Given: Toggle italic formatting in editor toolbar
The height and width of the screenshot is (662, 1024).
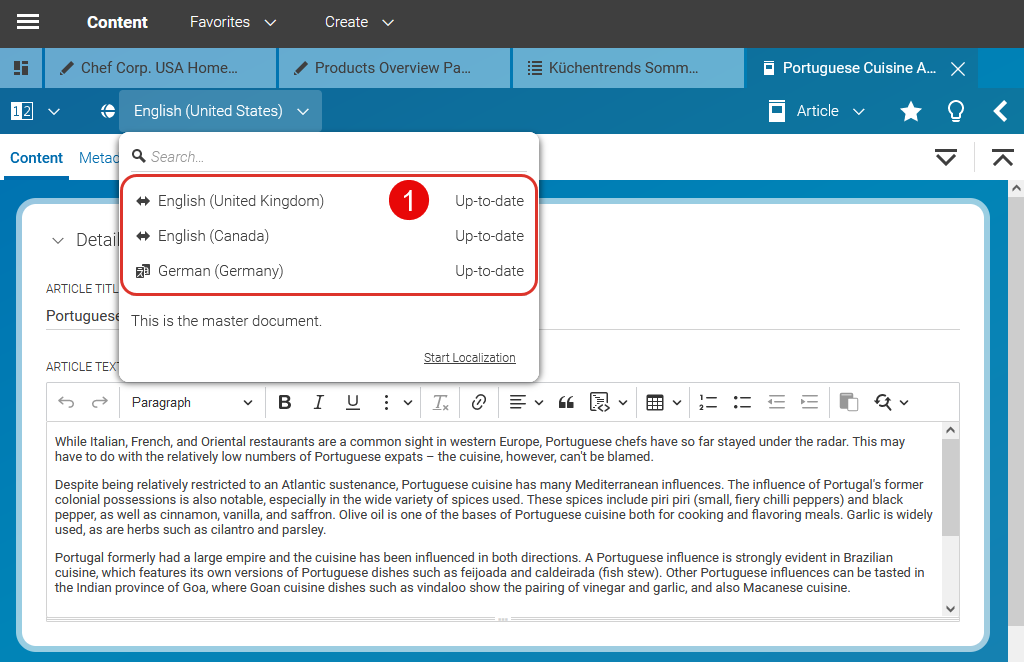Looking at the screenshot, I should pyautogui.click(x=319, y=402).
